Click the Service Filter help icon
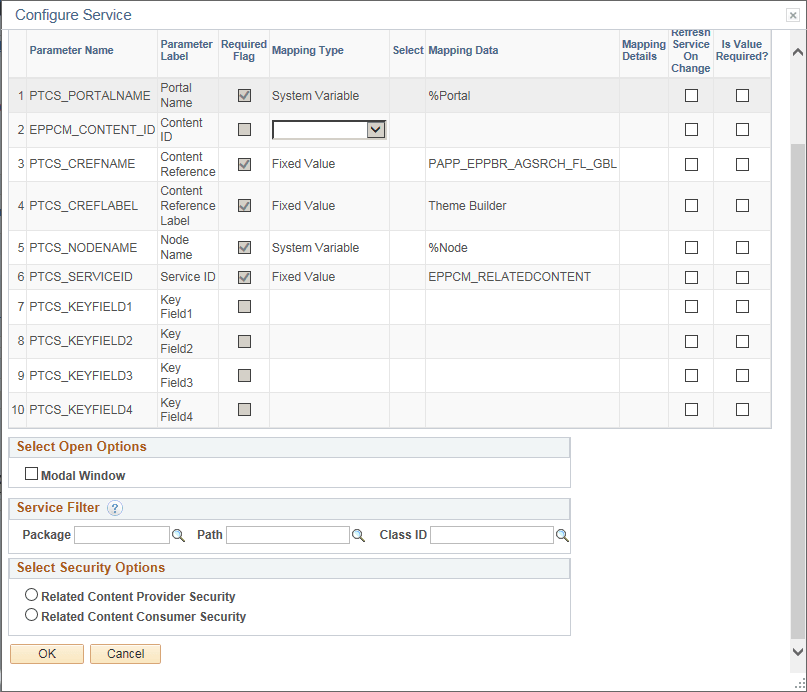Screen dimensions: 807x692 [x=115, y=508]
